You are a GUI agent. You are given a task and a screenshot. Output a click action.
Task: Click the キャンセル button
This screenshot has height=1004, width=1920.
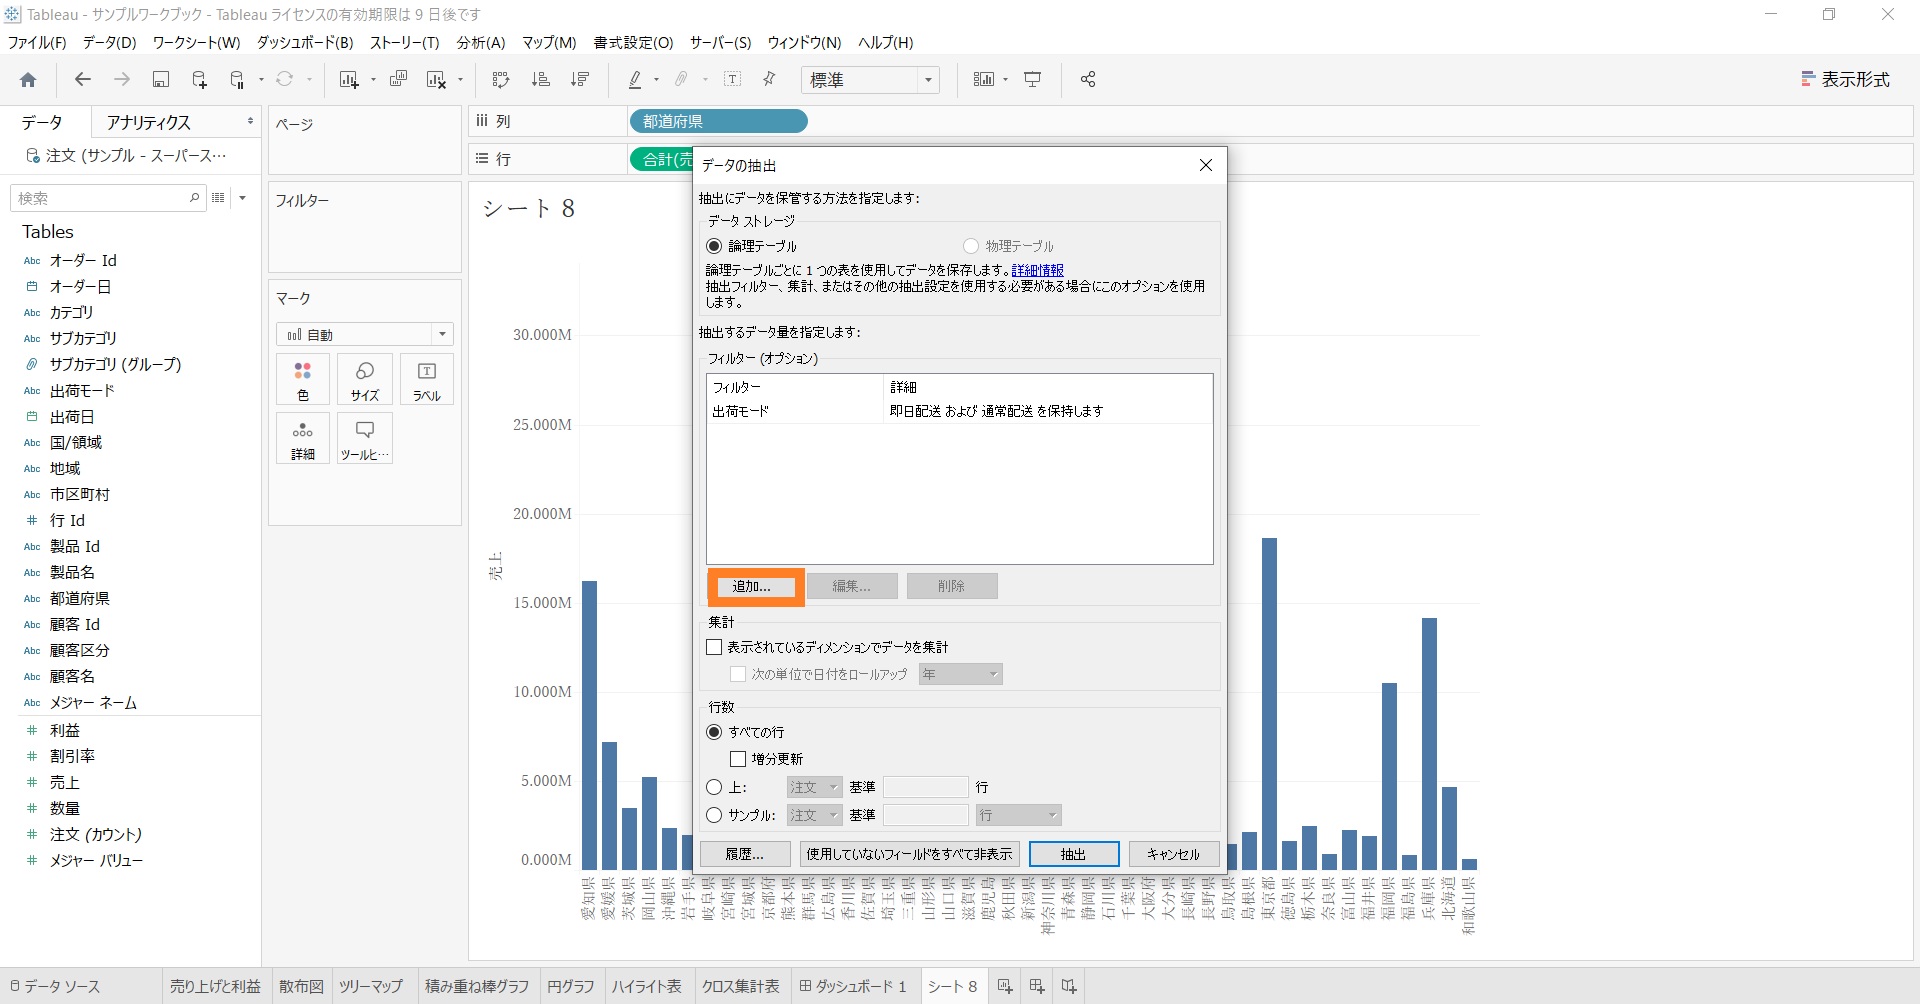pos(1174,854)
